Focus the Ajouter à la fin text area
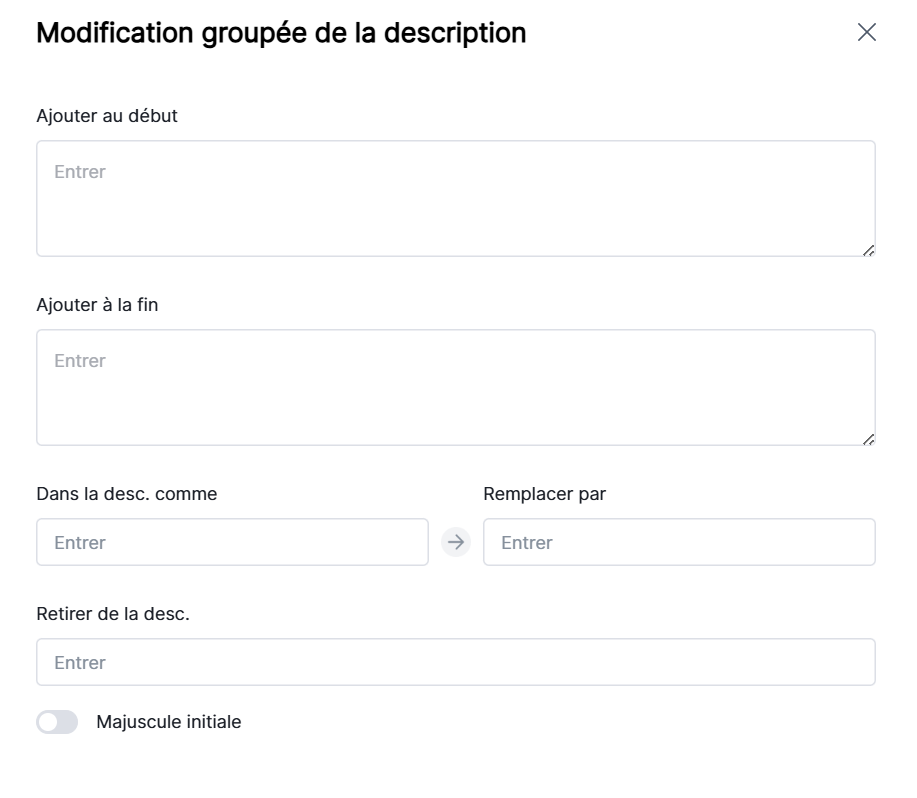Viewport: 917px width, 798px height. click(455, 387)
